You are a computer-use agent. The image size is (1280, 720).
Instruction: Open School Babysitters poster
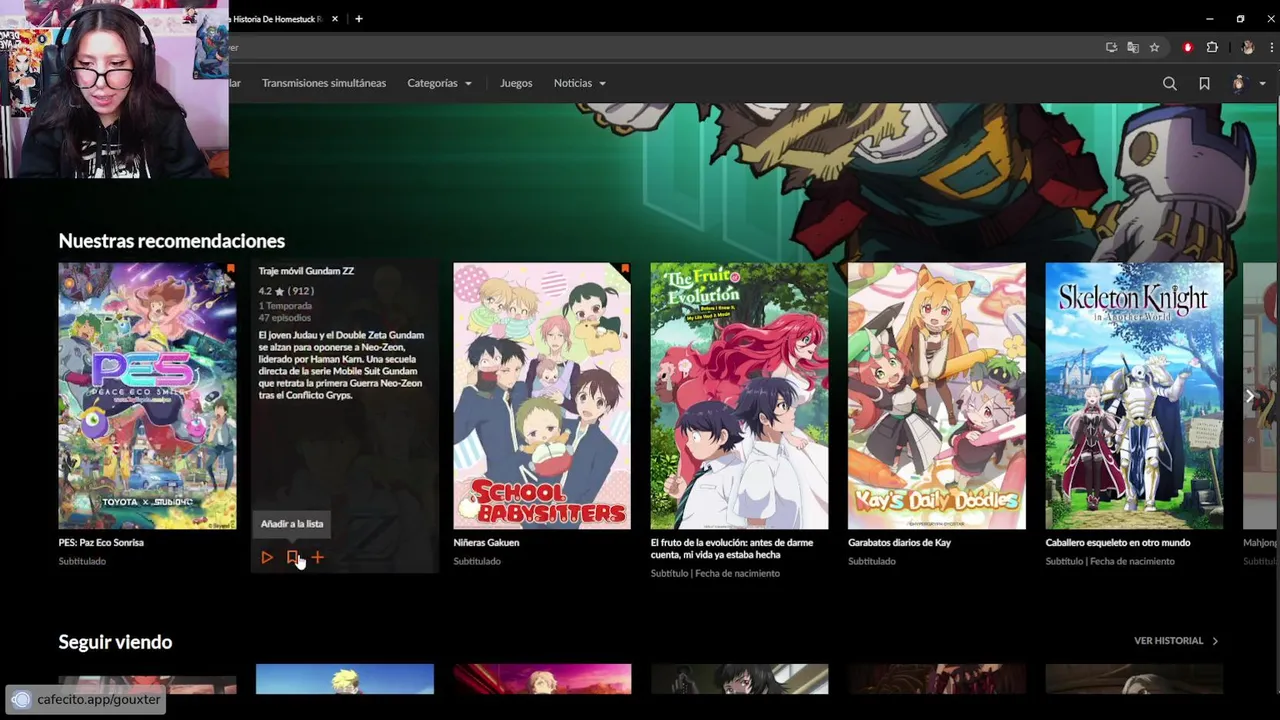click(x=542, y=396)
